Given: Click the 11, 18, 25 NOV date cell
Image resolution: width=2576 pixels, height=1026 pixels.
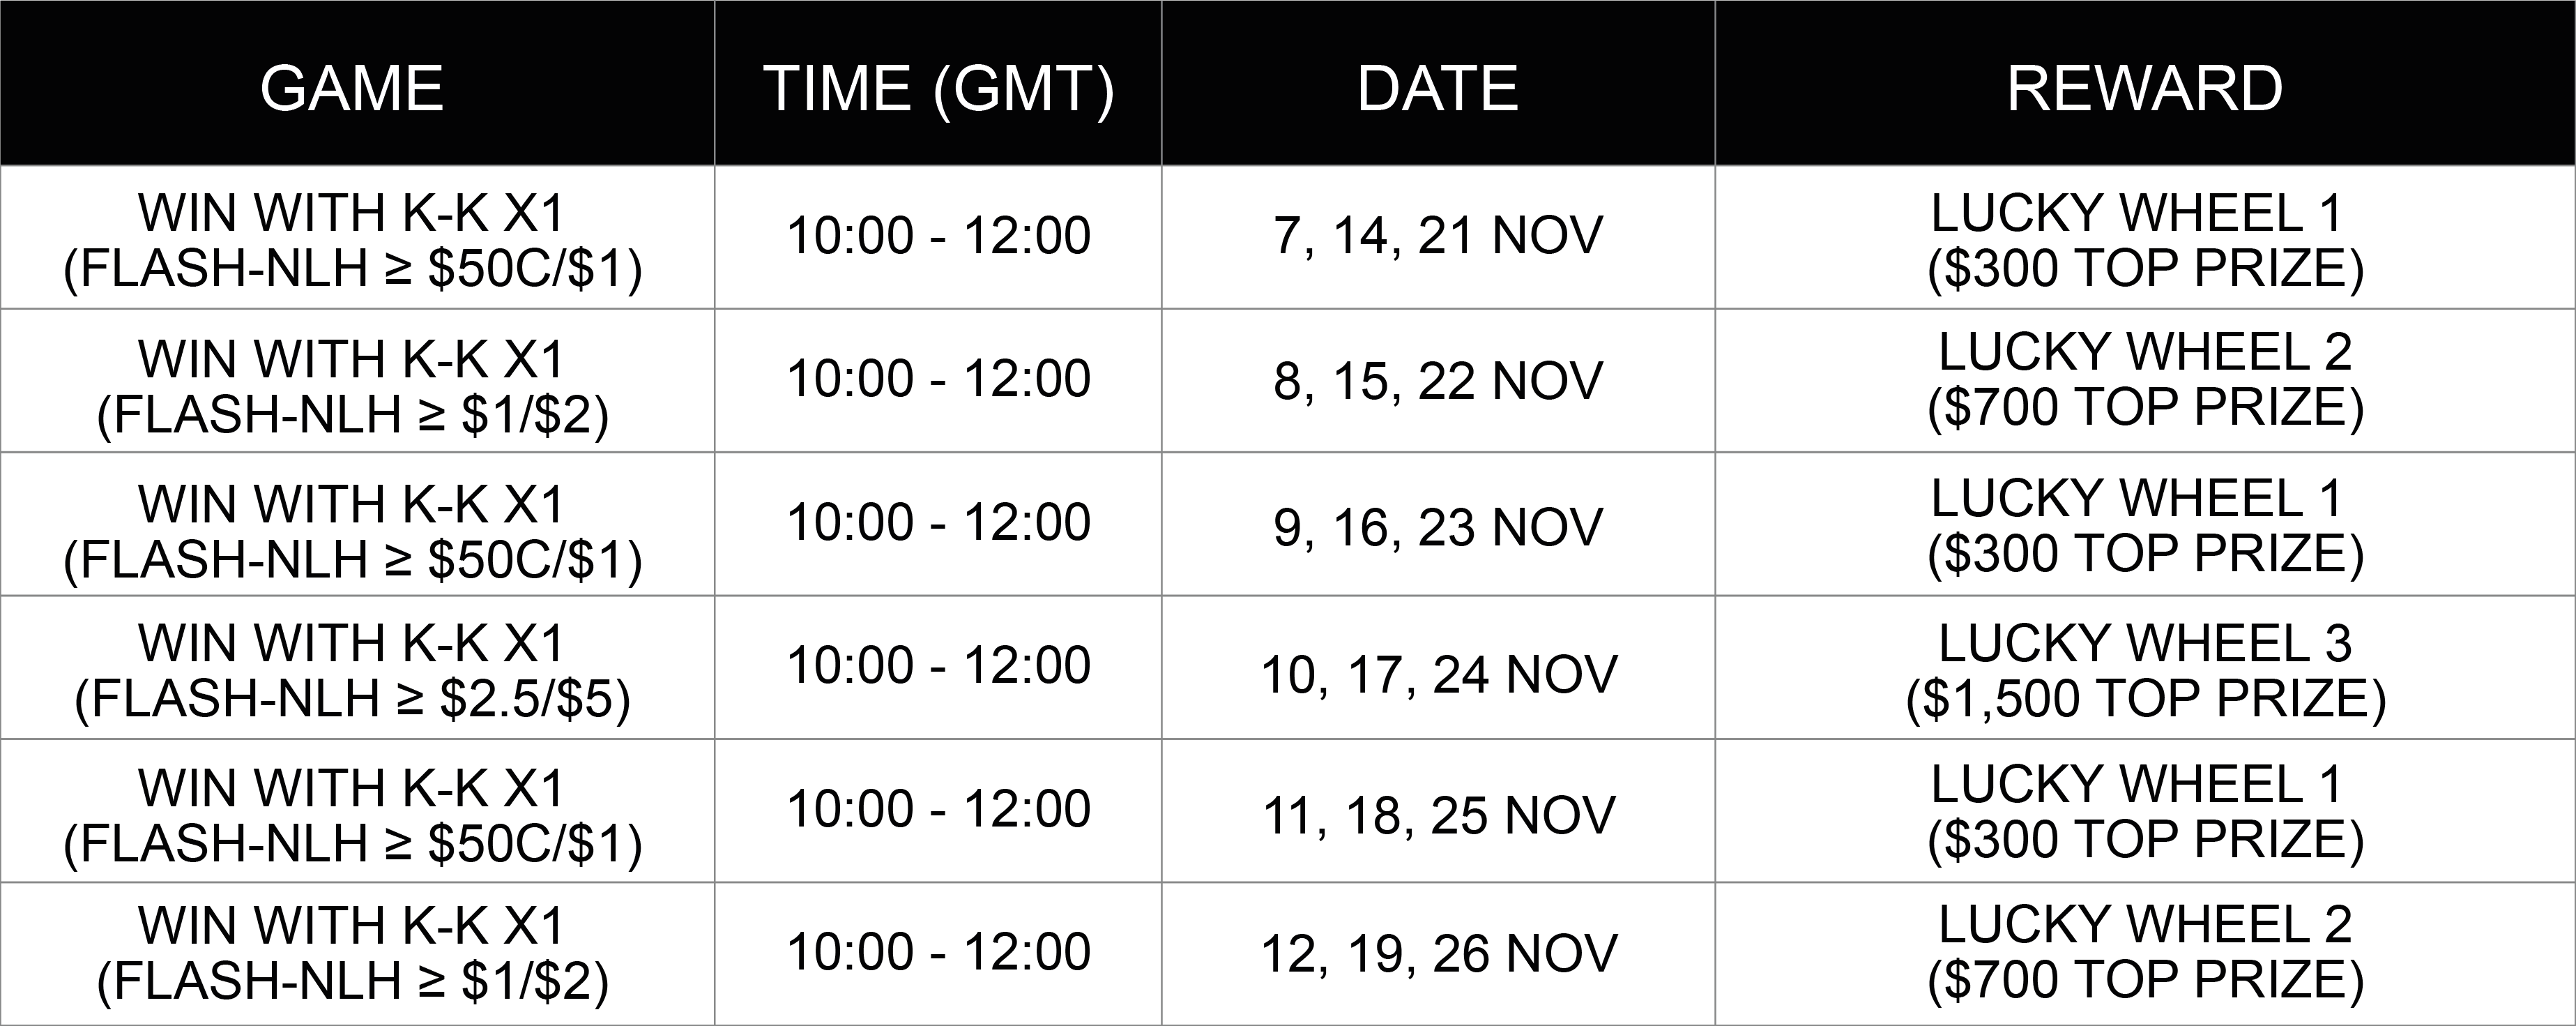Looking at the screenshot, I should click(x=1438, y=811).
